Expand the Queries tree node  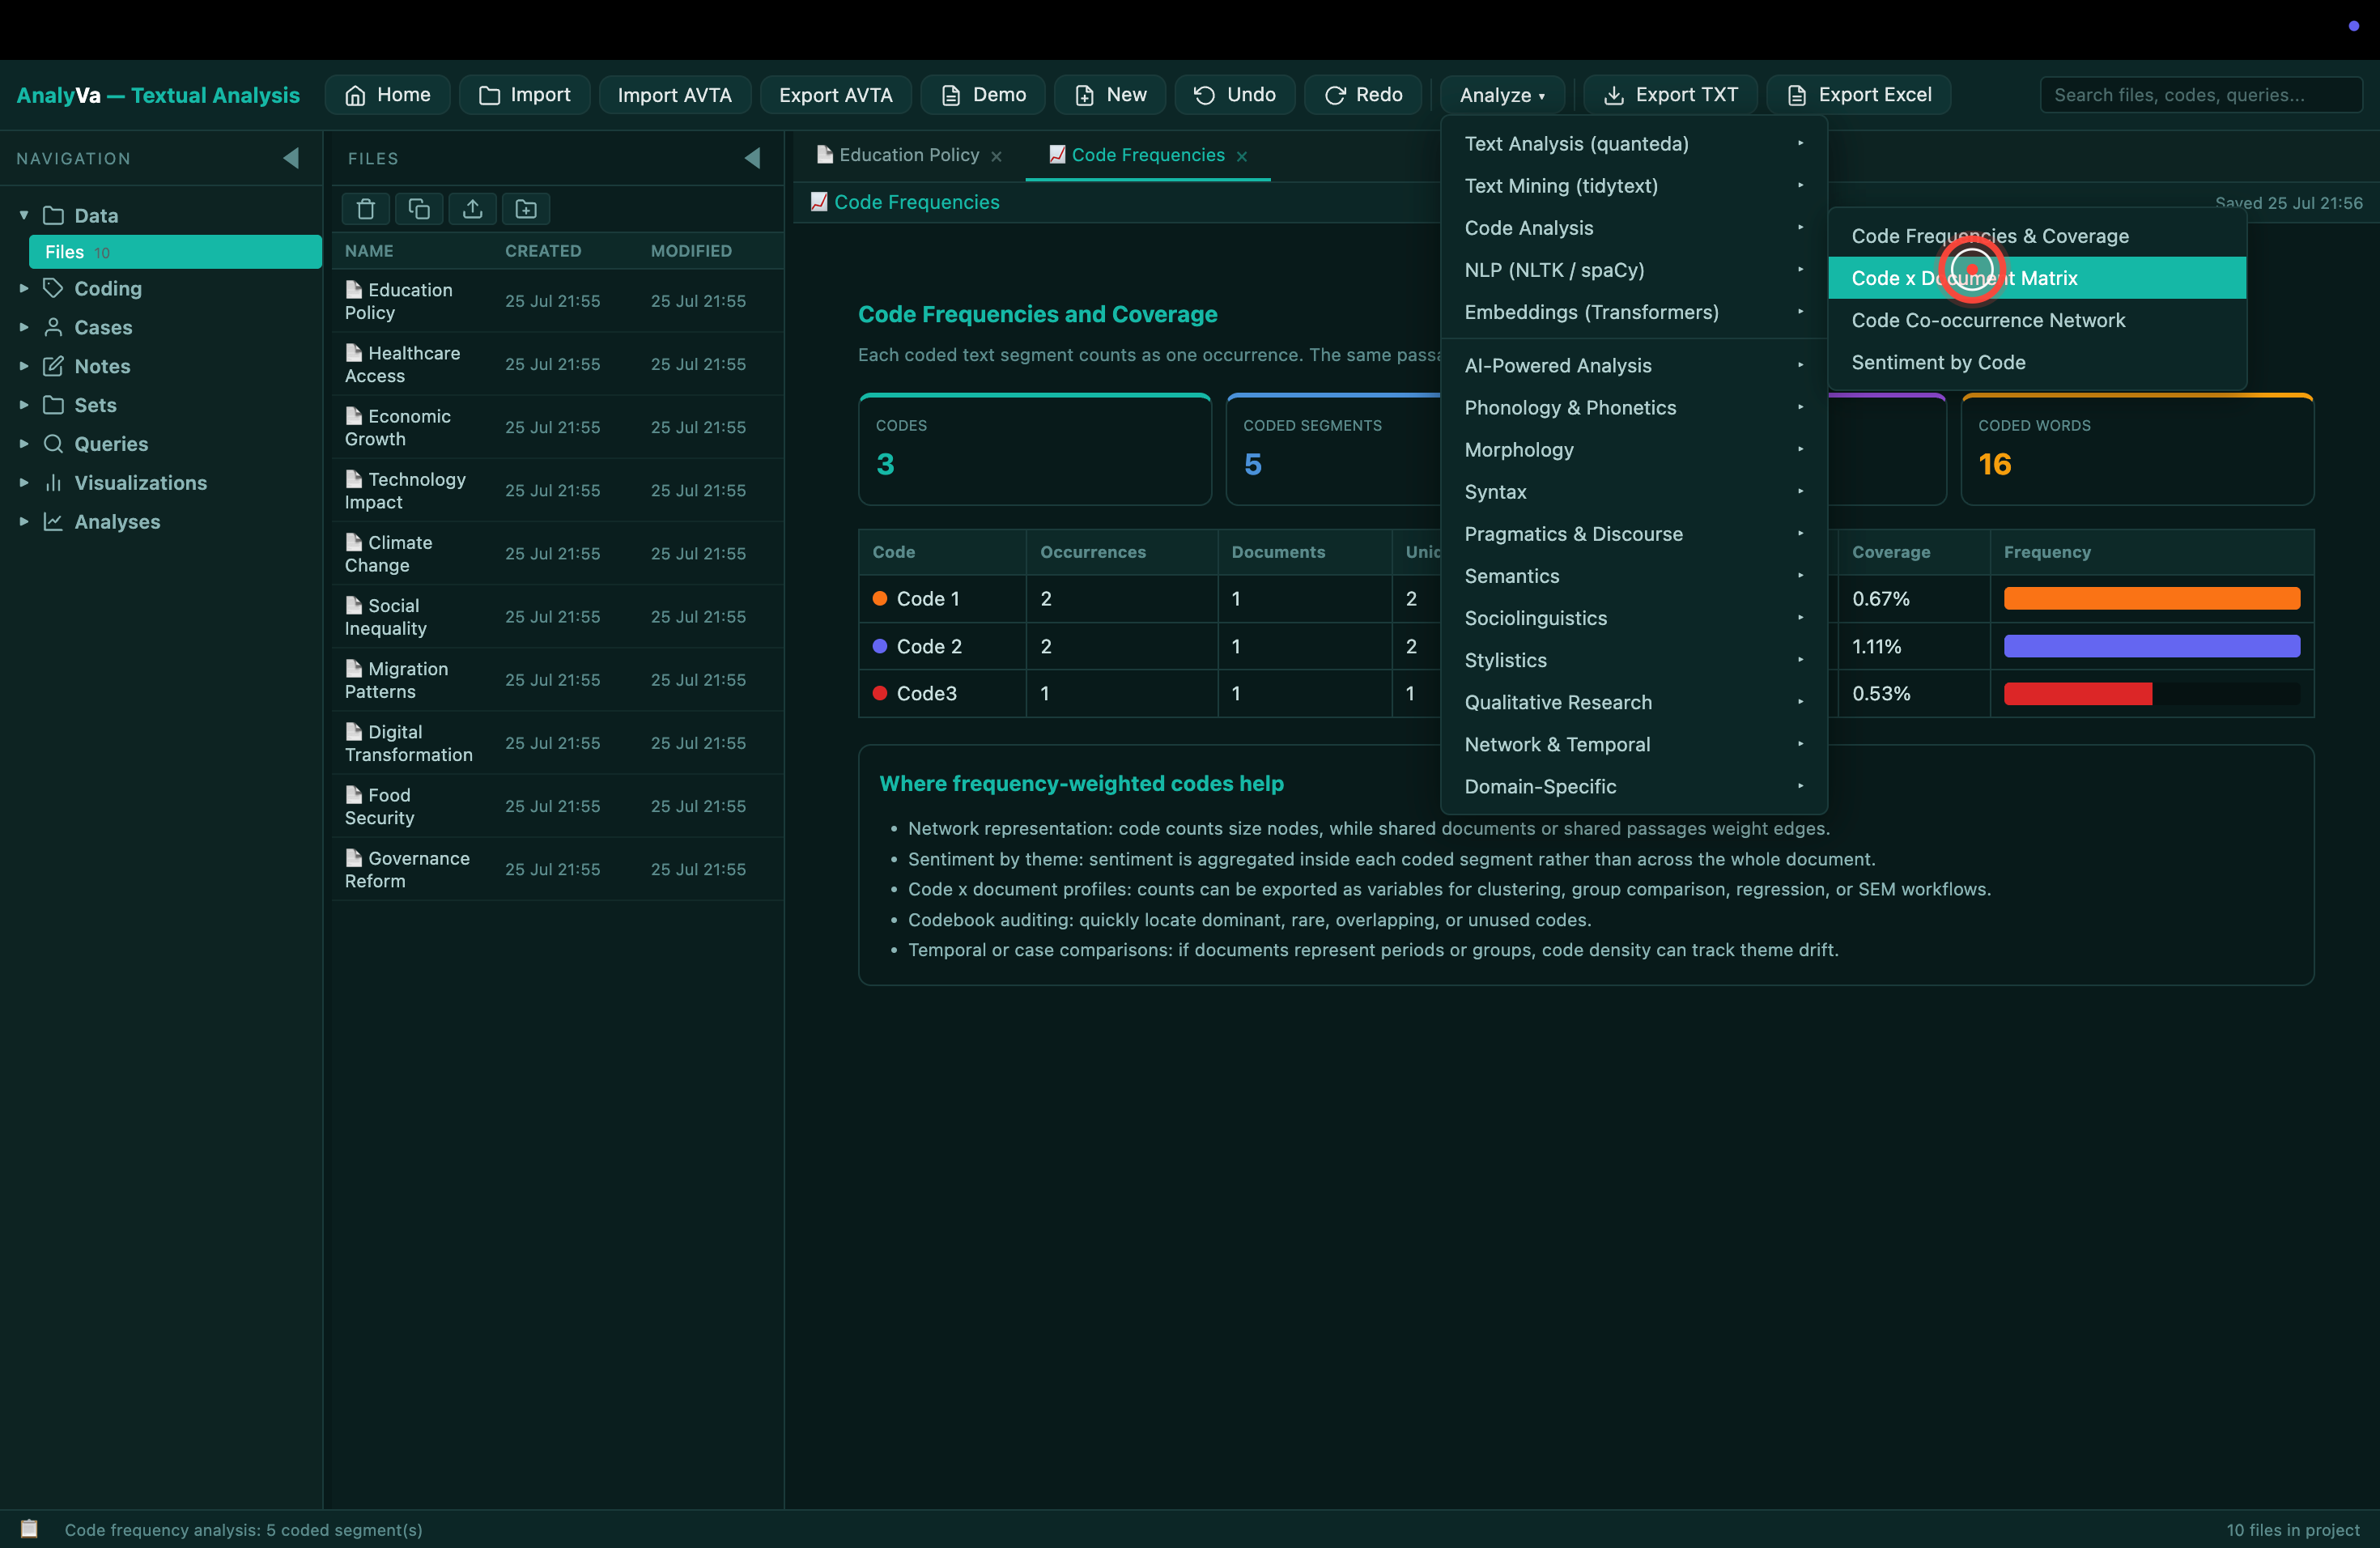pos(24,444)
